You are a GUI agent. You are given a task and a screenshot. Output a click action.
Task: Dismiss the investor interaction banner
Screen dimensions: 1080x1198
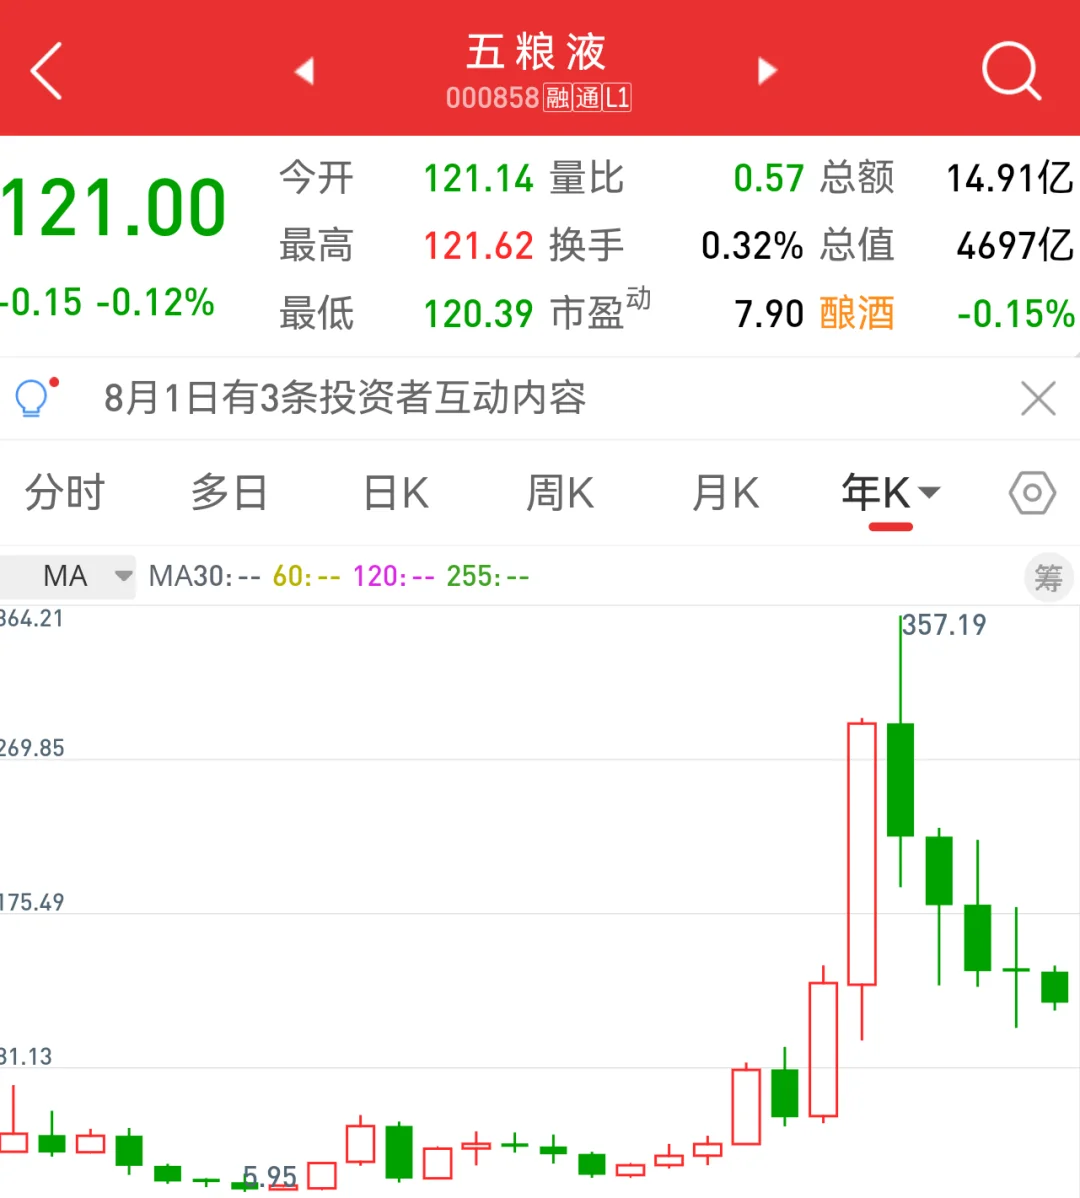pos(1038,398)
